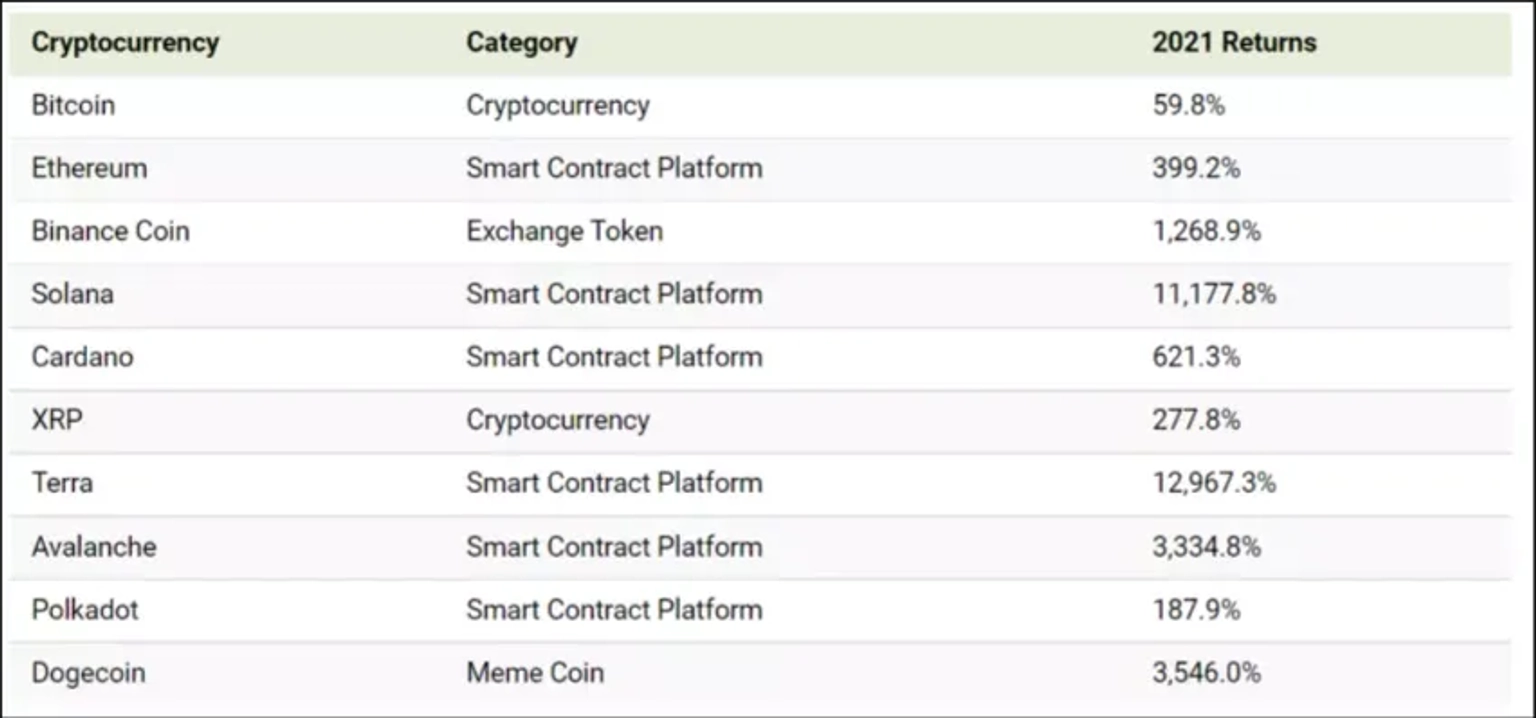The image size is (1536, 718).
Task: Click the 12,967.3% return value
Action: click(x=1214, y=483)
